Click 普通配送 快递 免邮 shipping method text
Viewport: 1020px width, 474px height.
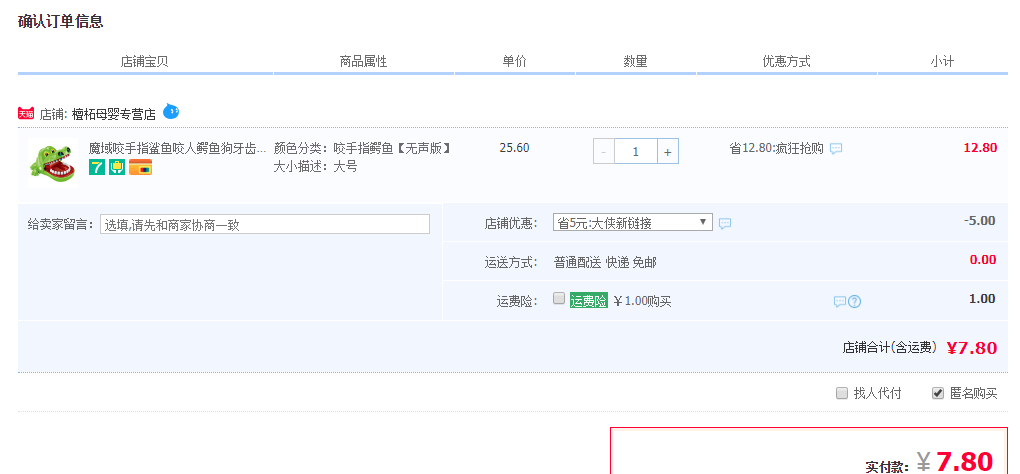point(605,263)
